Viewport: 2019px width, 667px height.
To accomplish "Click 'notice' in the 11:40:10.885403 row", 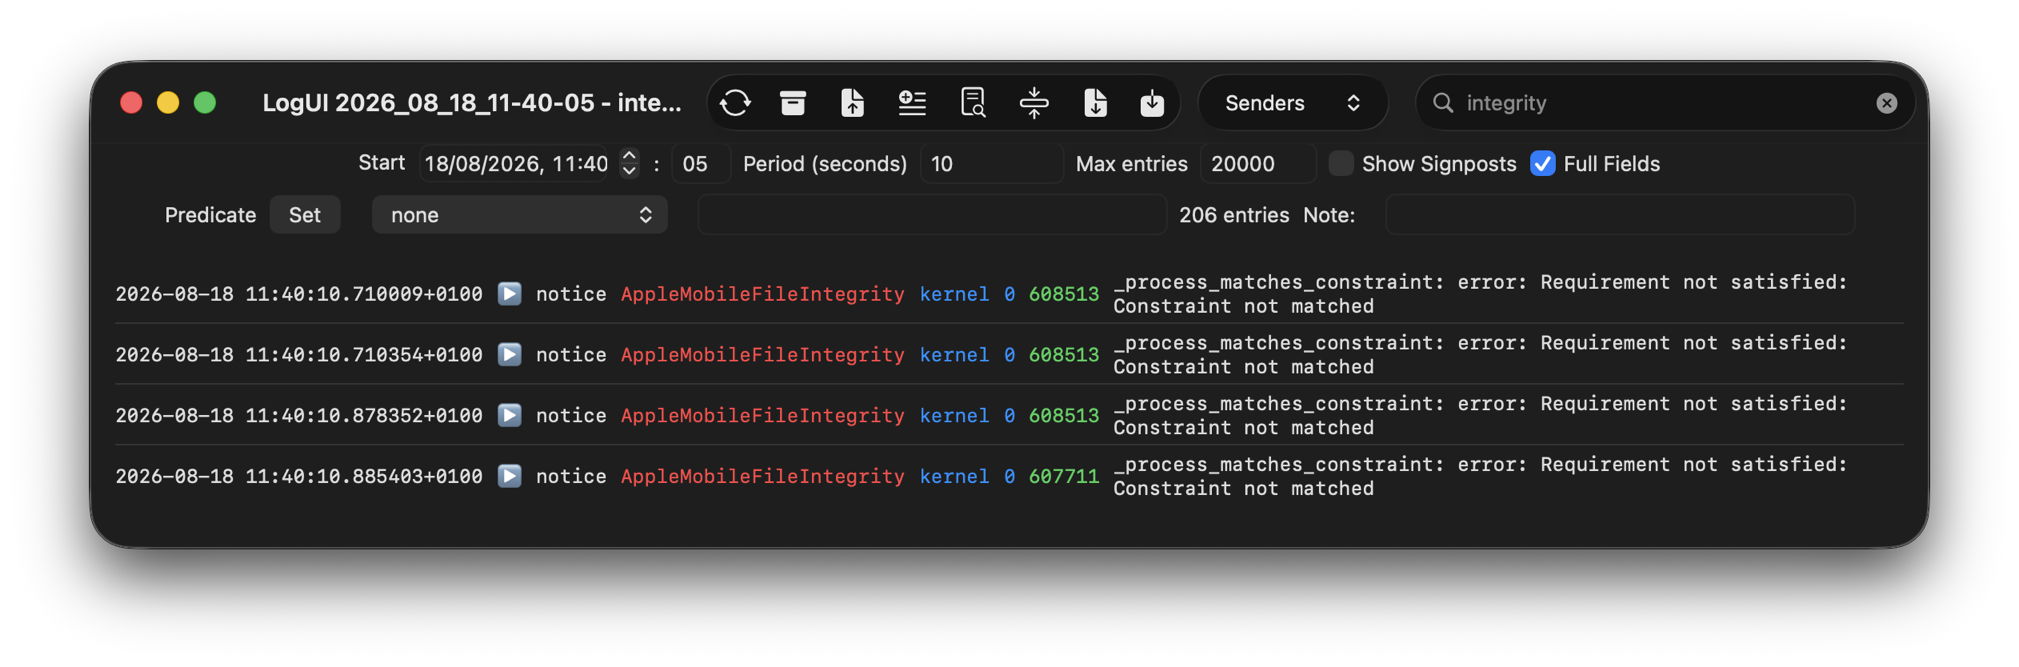I will pos(571,476).
